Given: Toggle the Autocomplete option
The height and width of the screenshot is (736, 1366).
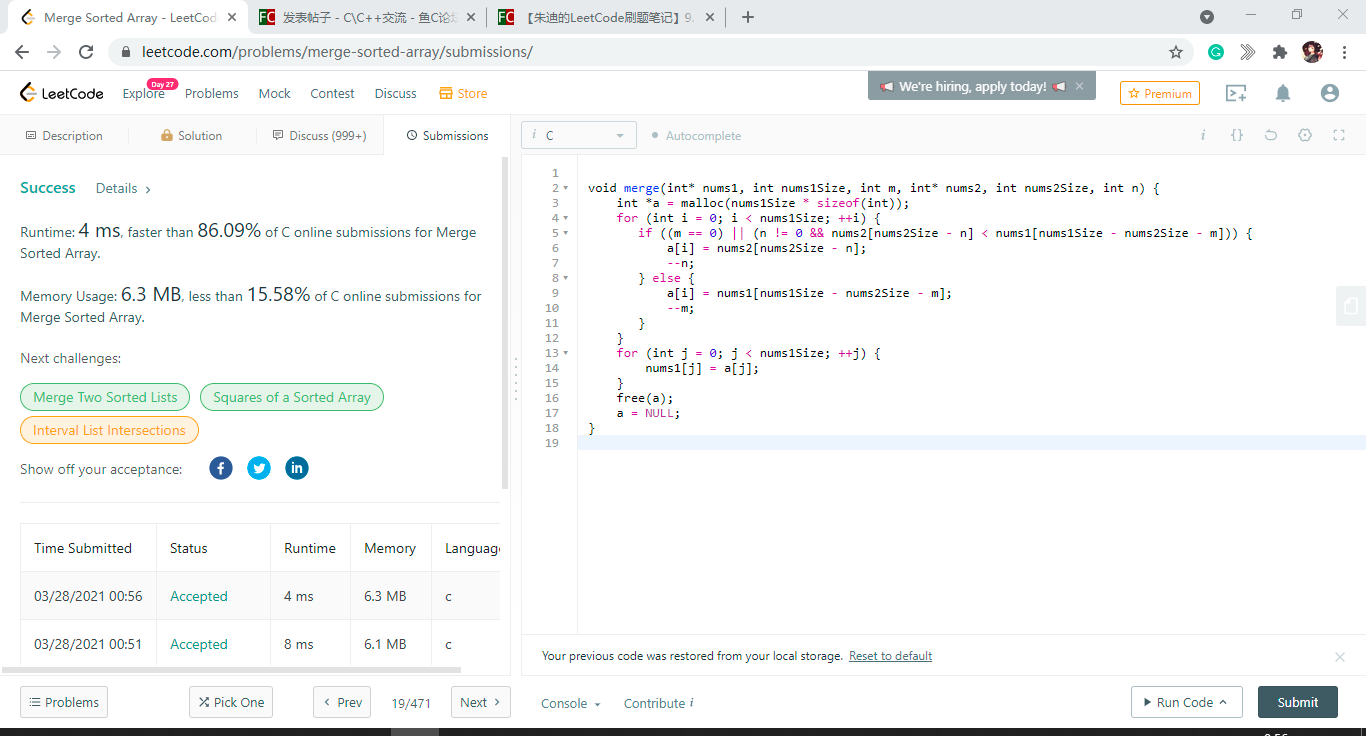Looking at the screenshot, I should [696, 136].
